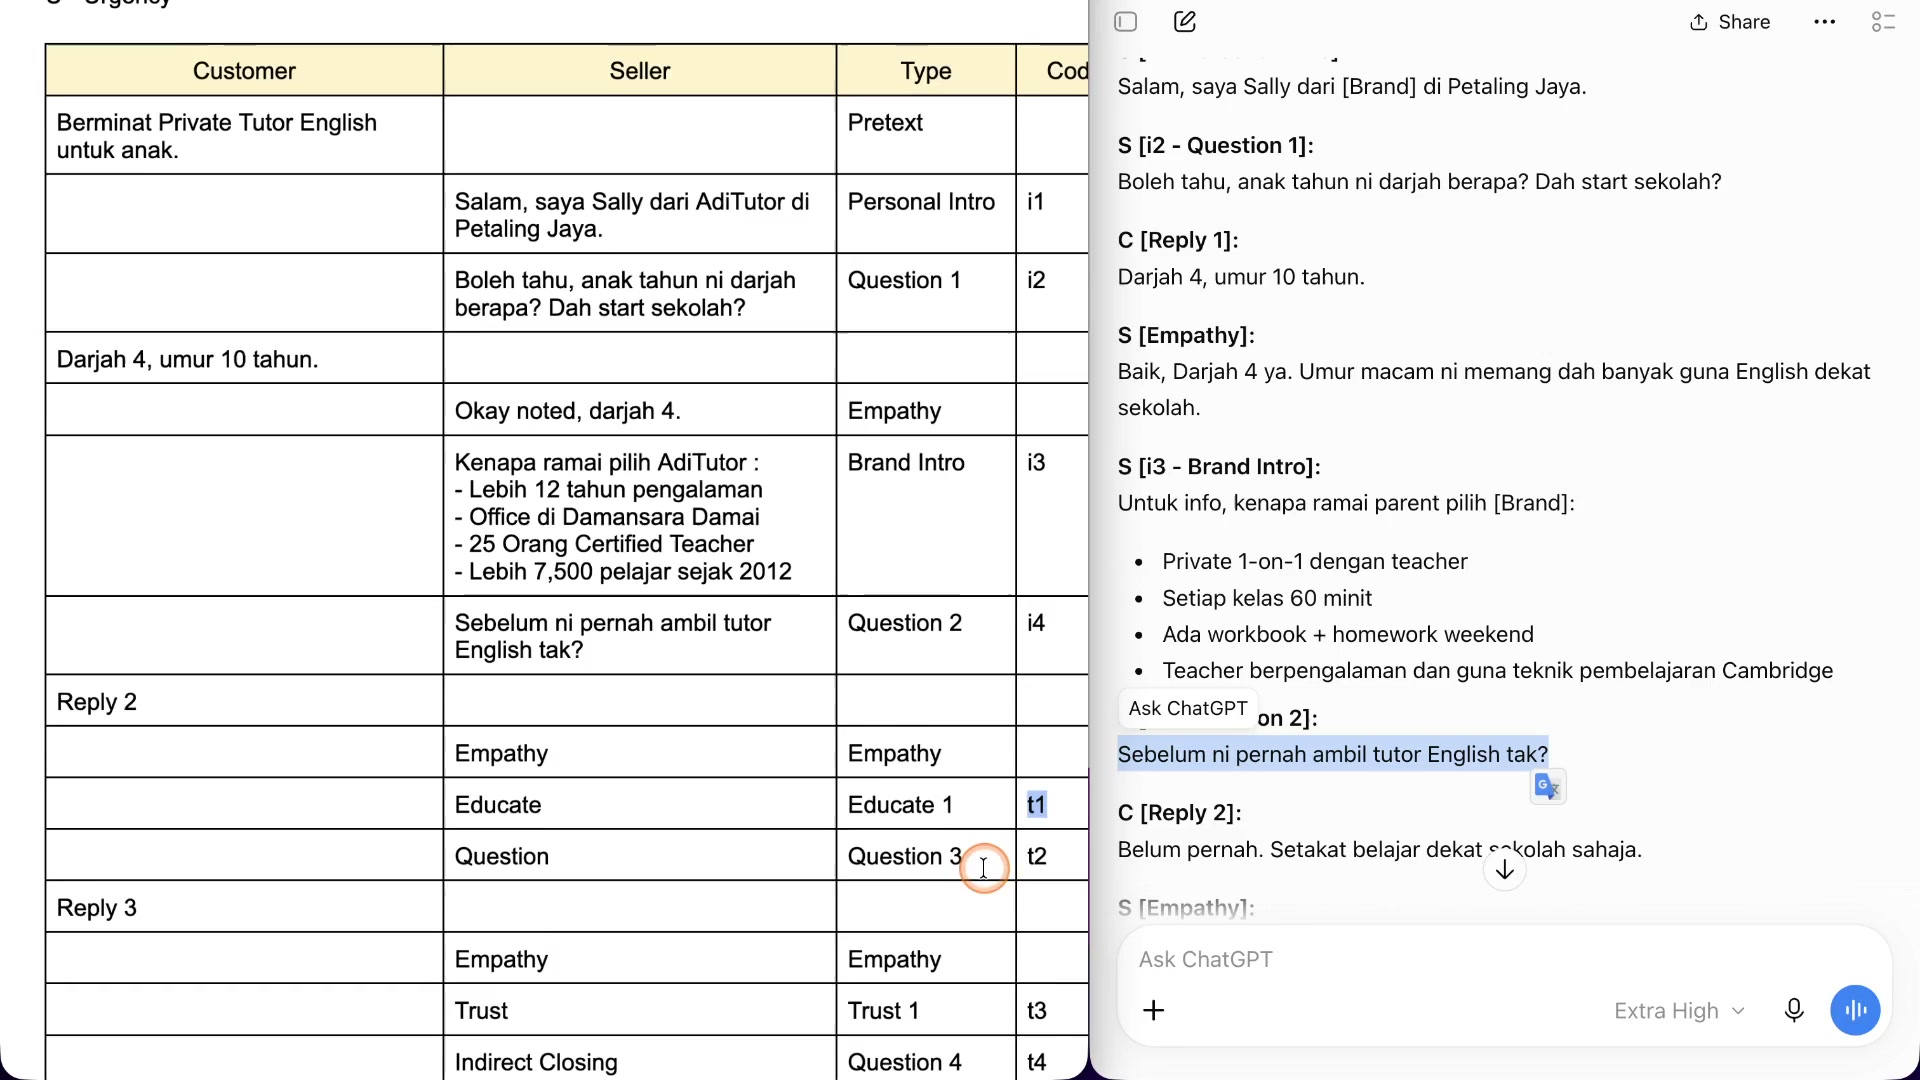Open the Extra High model dropdown
Screen dimensions: 1920x1080
point(1680,1011)
